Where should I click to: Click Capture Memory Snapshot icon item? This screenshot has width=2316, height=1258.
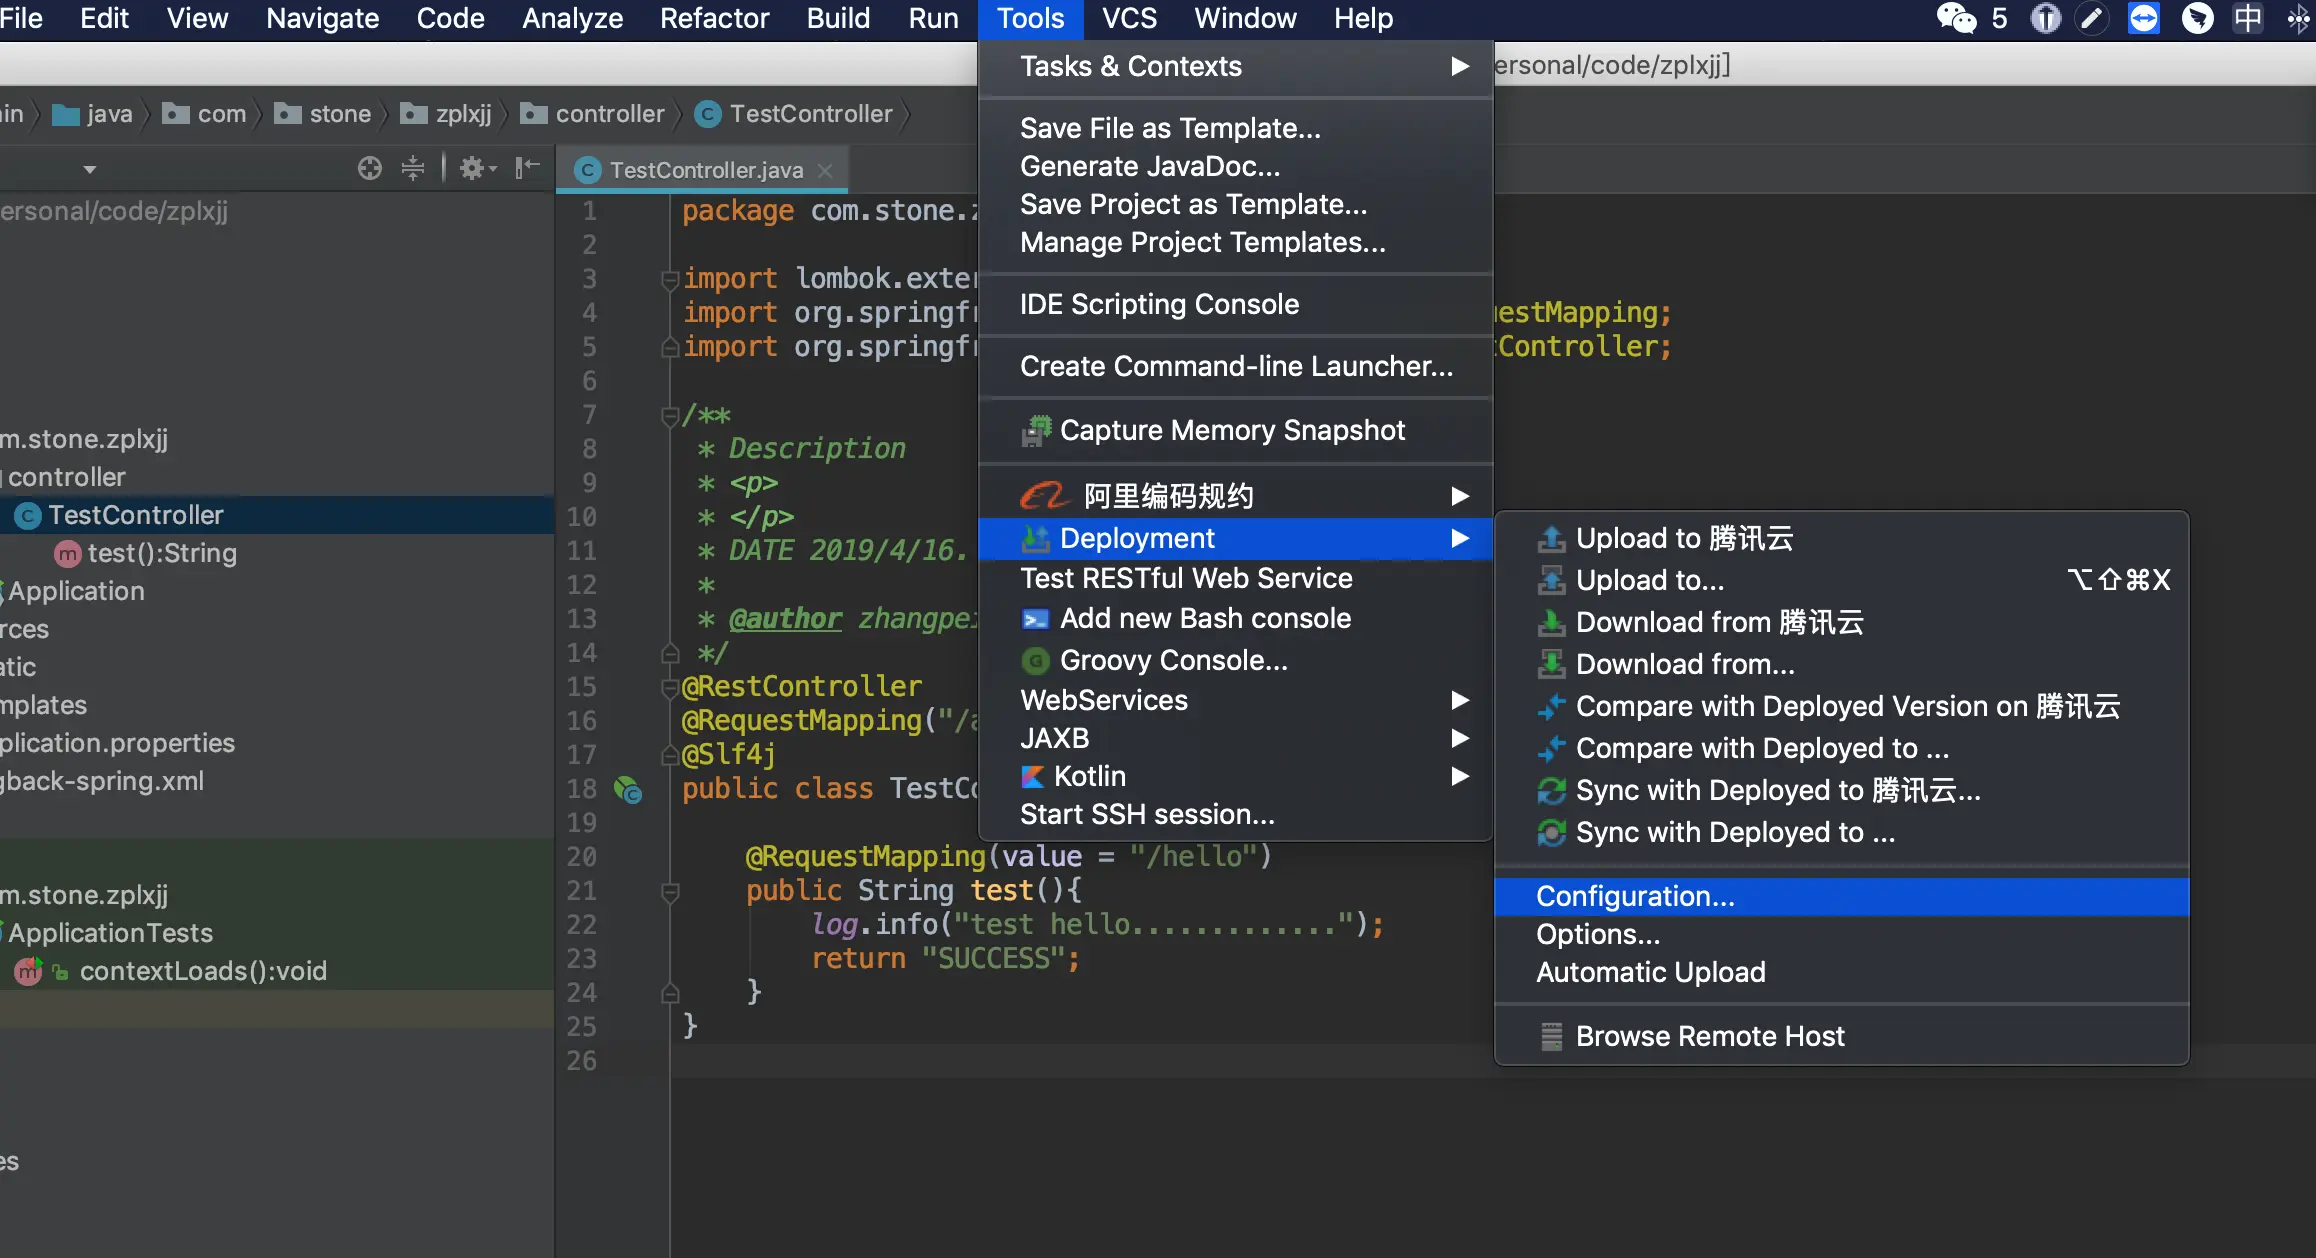[1036, 431]
